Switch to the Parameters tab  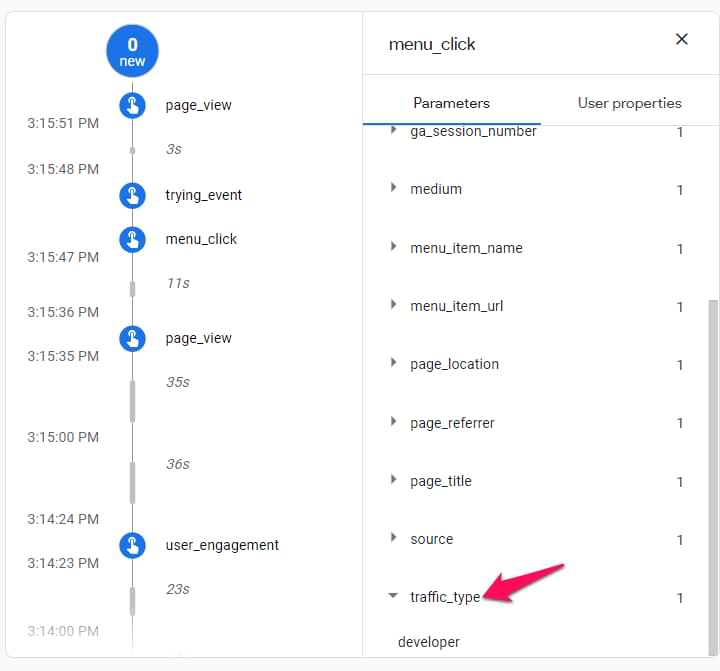(451, 103)
